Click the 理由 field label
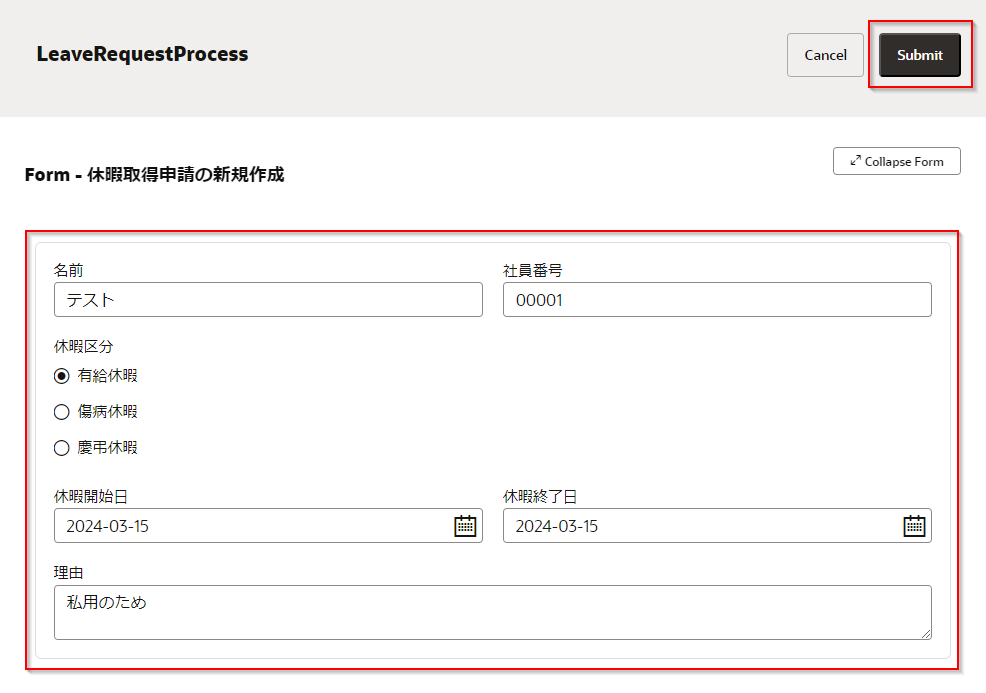 tap(68, 573)
